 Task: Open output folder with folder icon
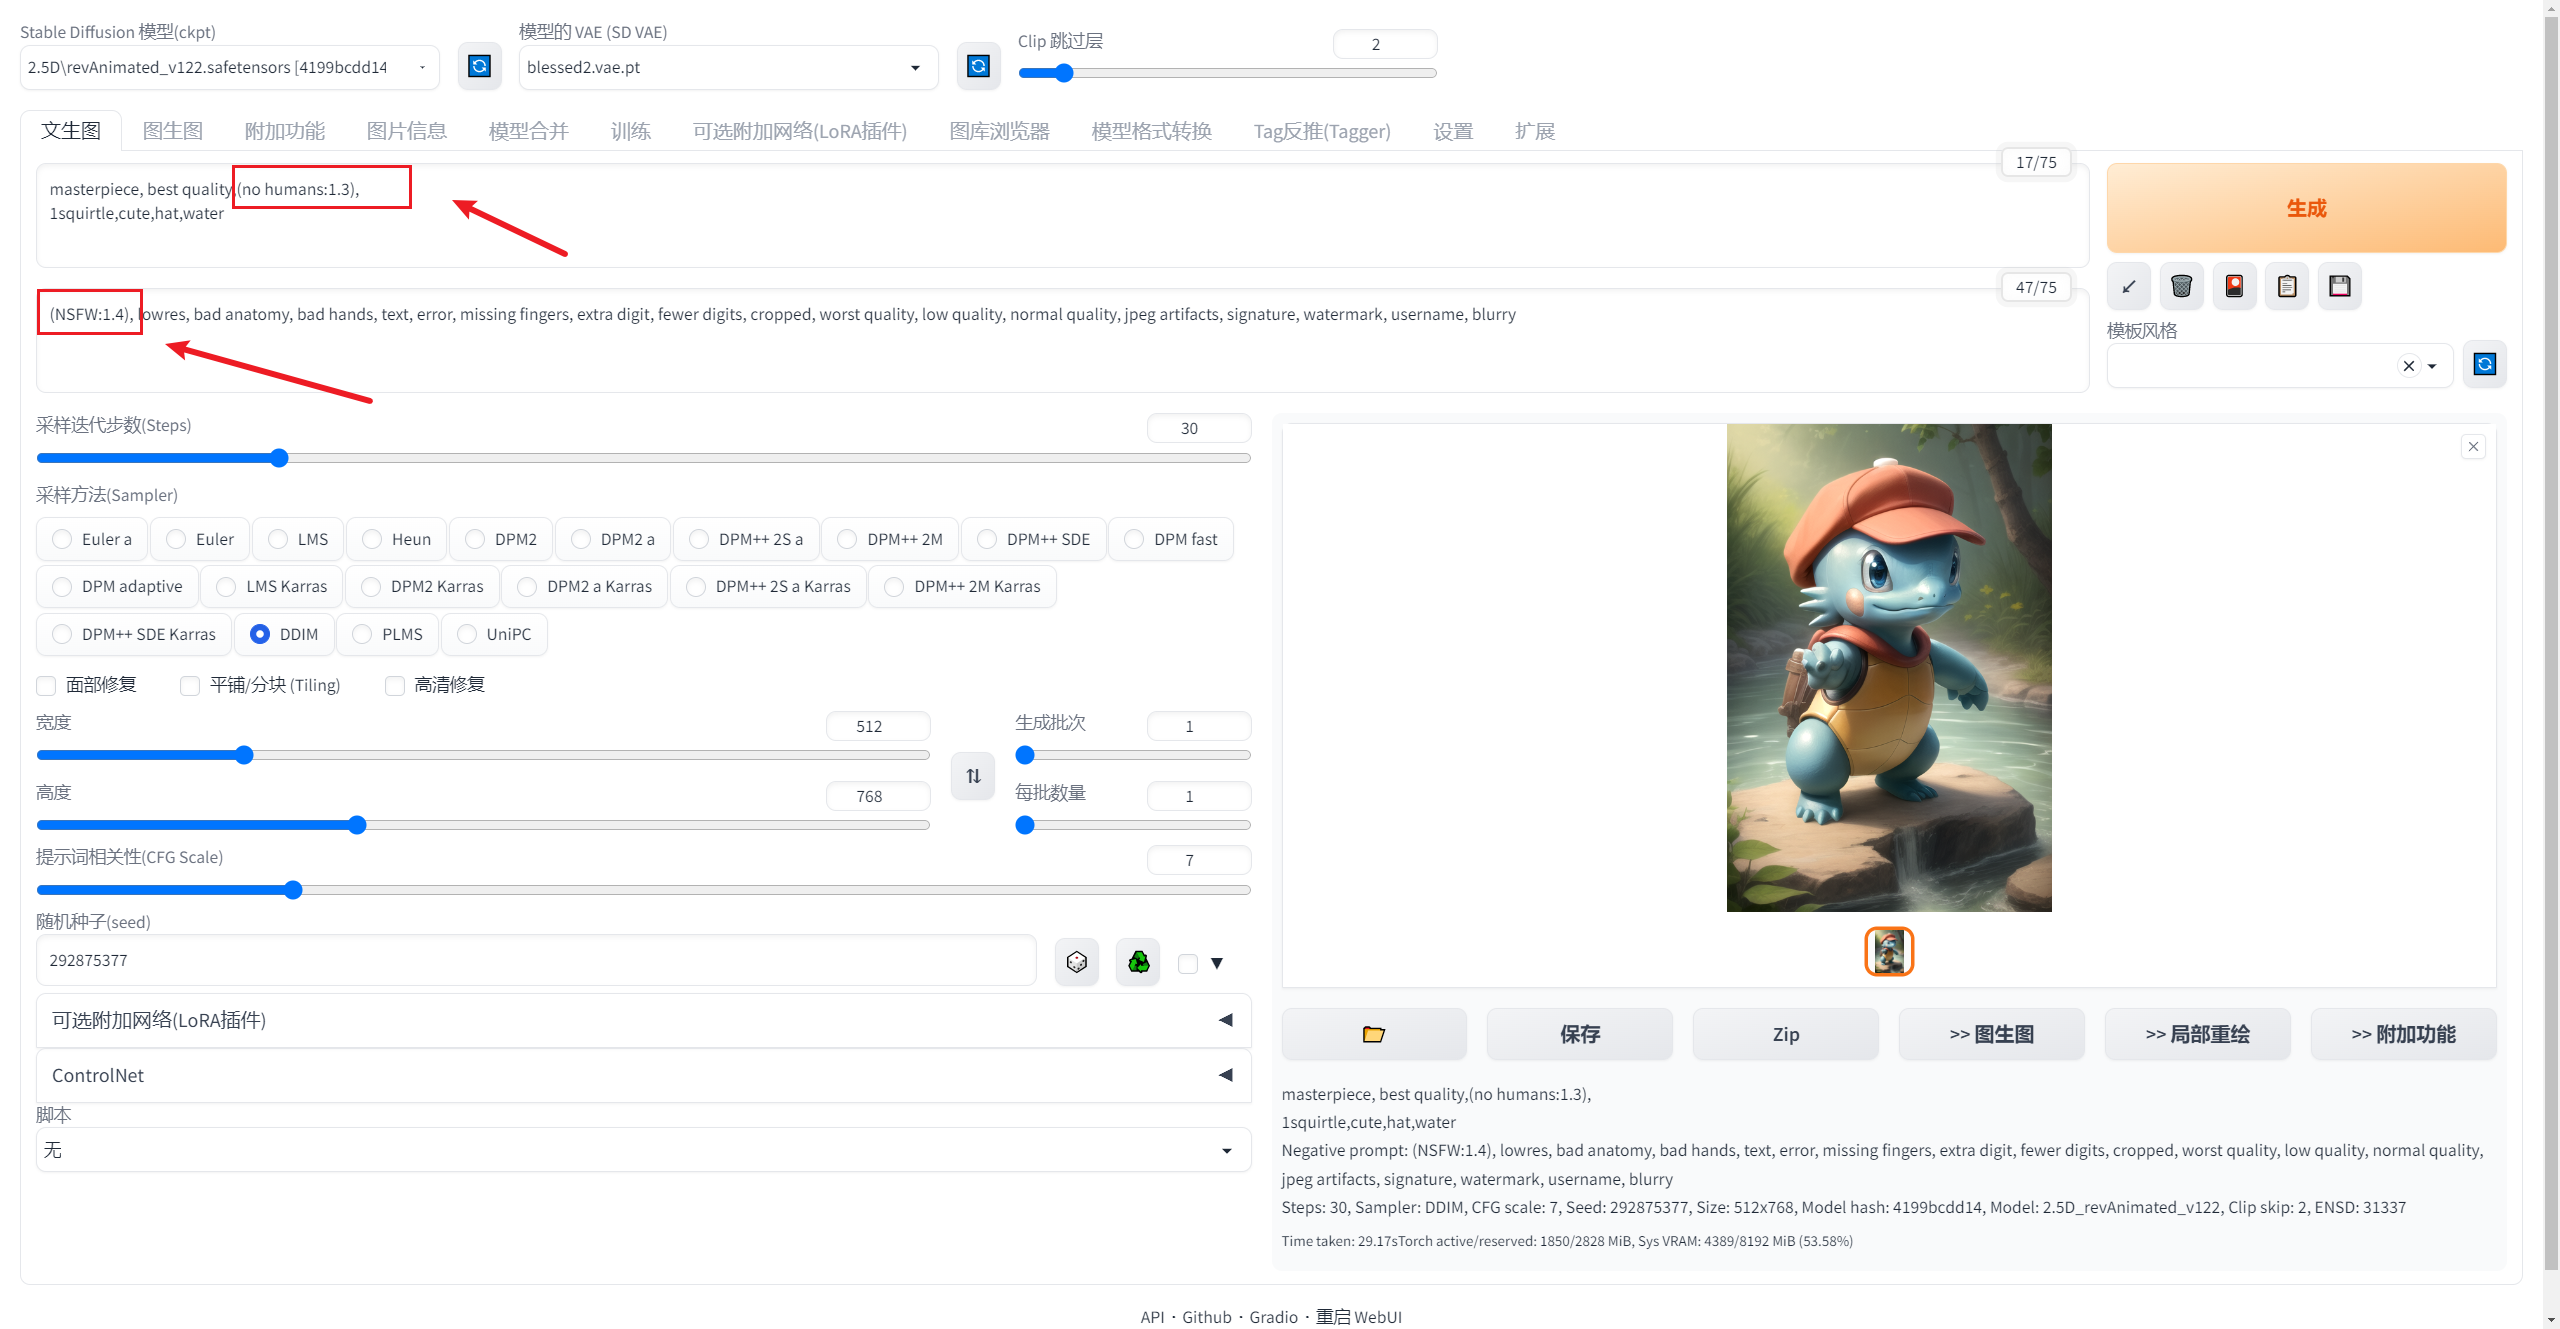(1373, 1034)
